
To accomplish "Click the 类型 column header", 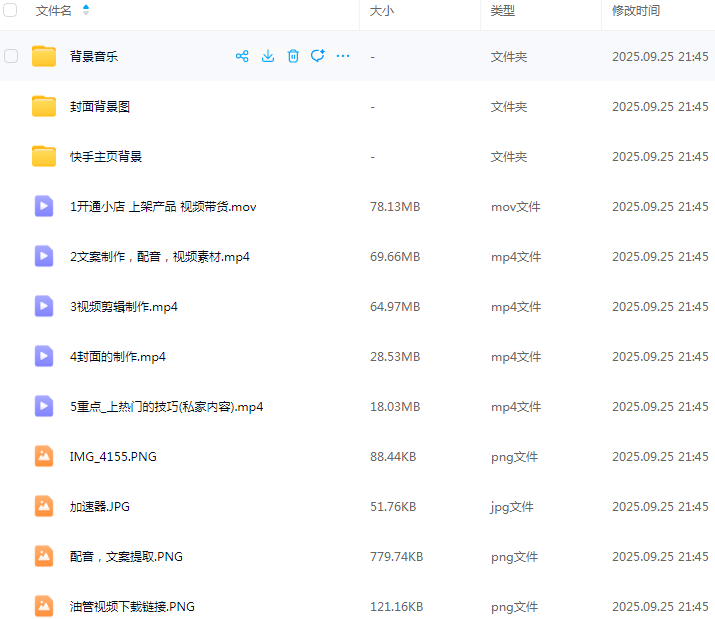I will point(502,10).
